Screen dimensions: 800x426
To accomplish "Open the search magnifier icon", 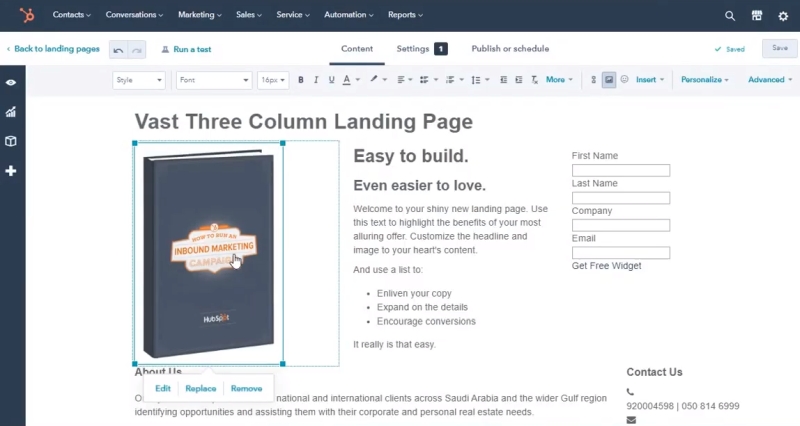I will pyautogui.click(x=730, y=16).
